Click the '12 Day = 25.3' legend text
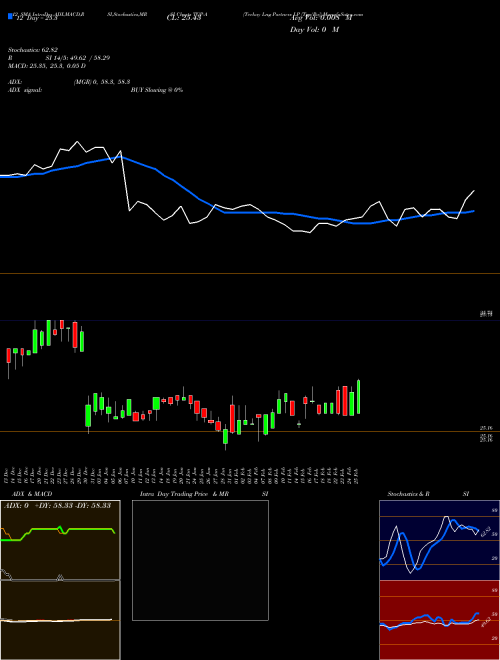Screen dimensions: 500x660 click(x=36, y=18)
